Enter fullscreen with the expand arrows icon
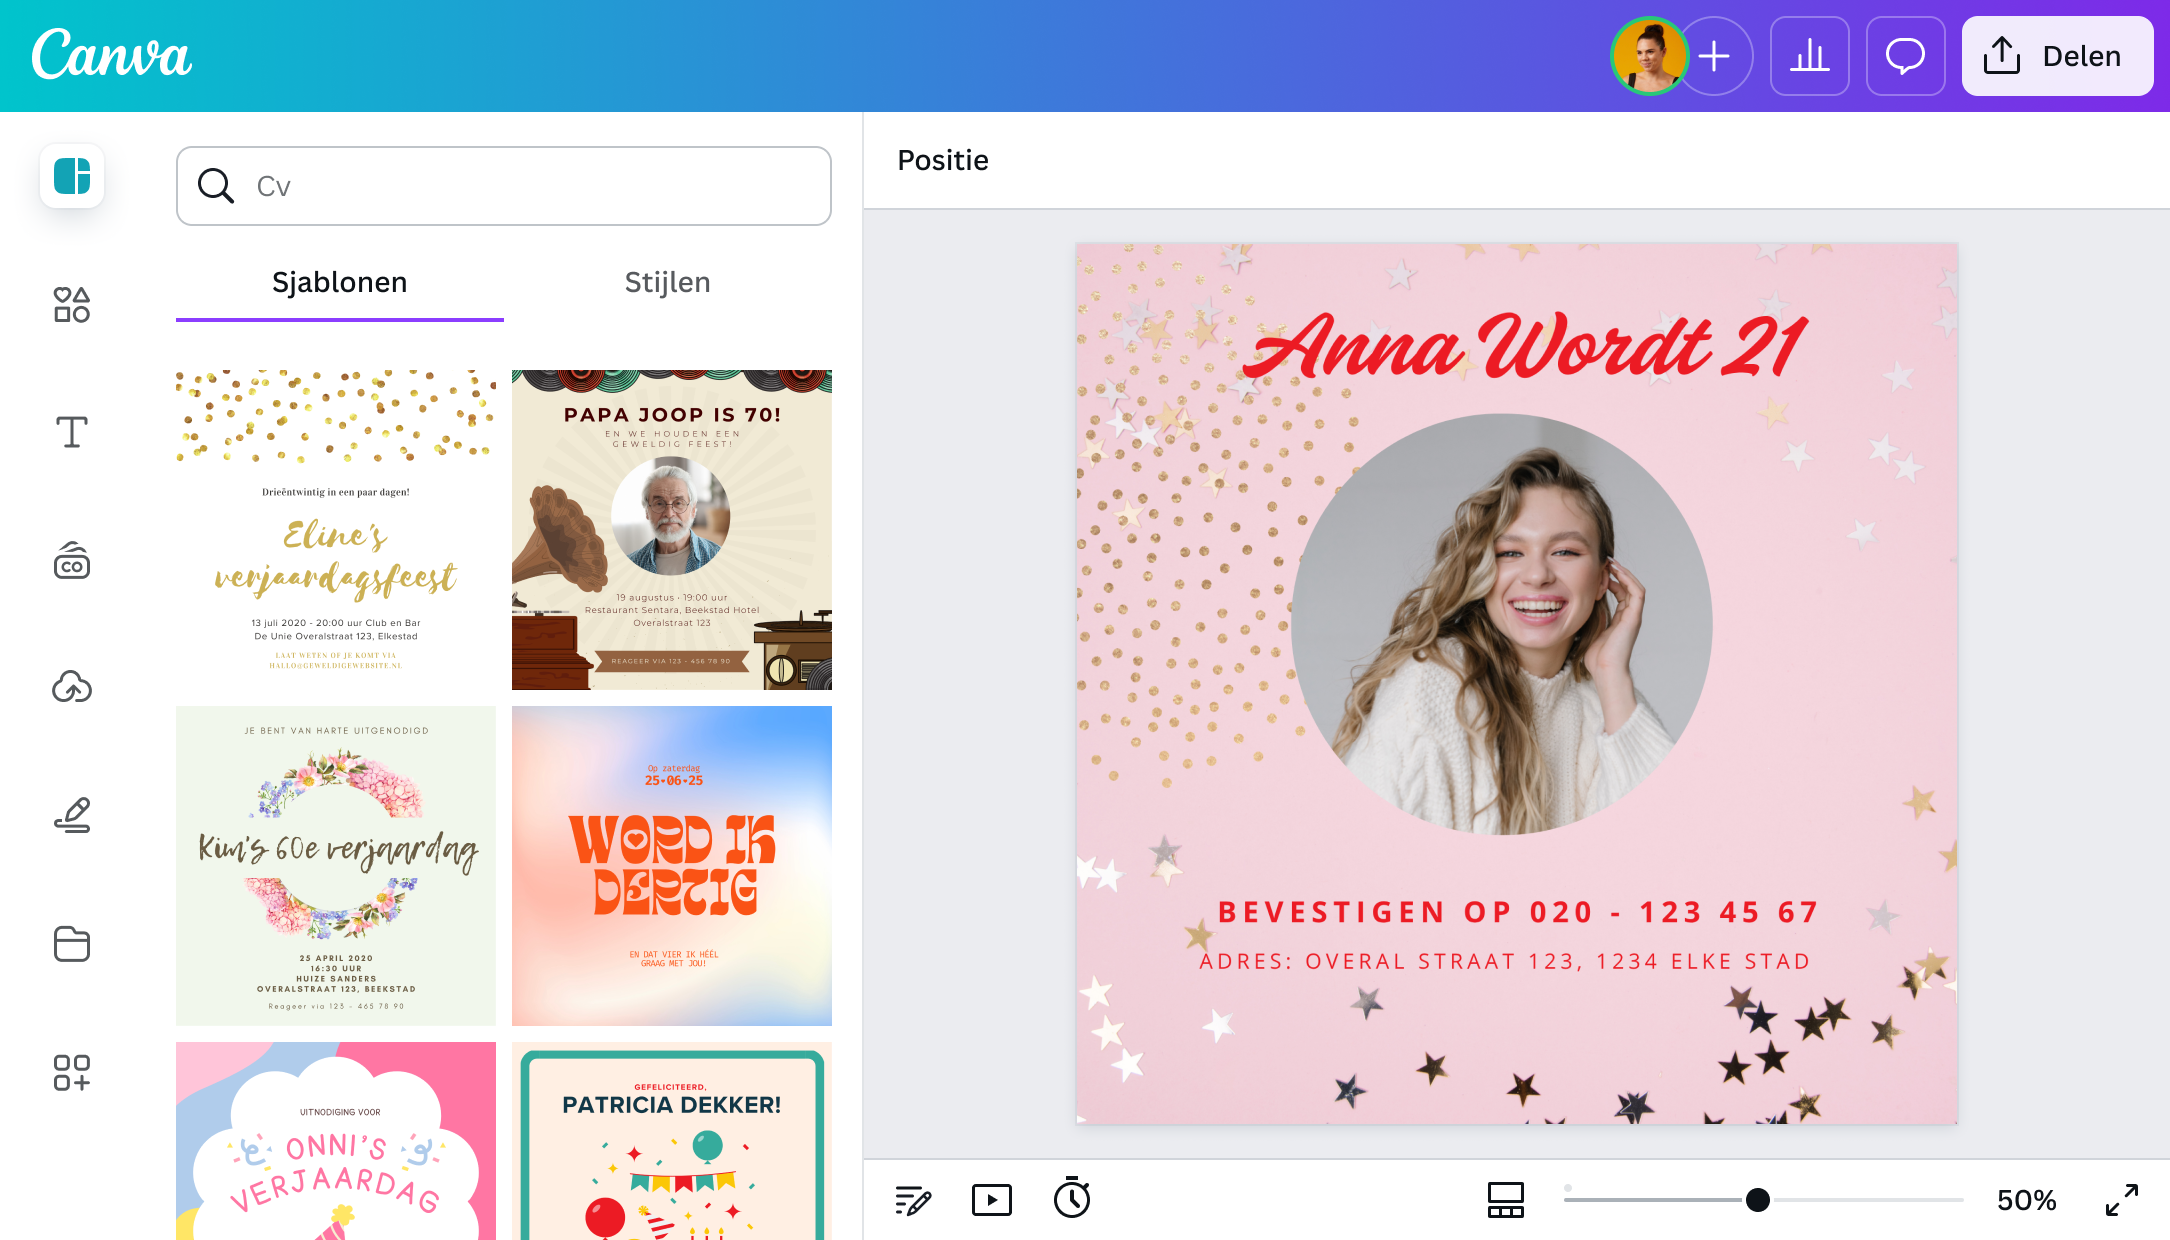Image resolution: width=2170 pixels, height=1240 pixels. [2122, 1200]
